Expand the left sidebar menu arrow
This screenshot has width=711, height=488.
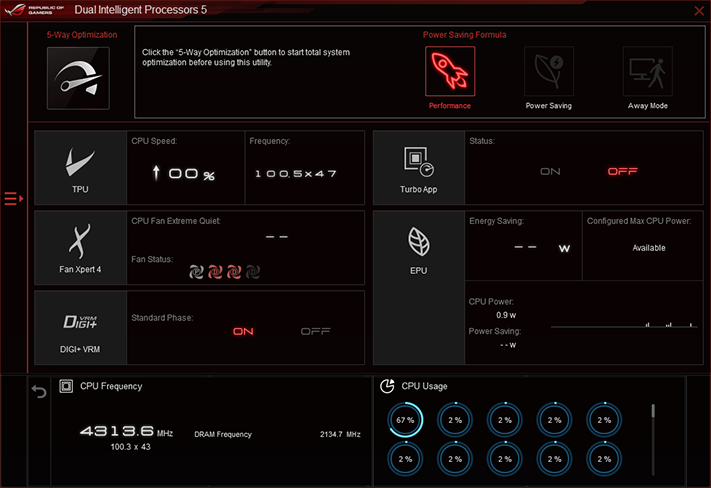point(14,198)
